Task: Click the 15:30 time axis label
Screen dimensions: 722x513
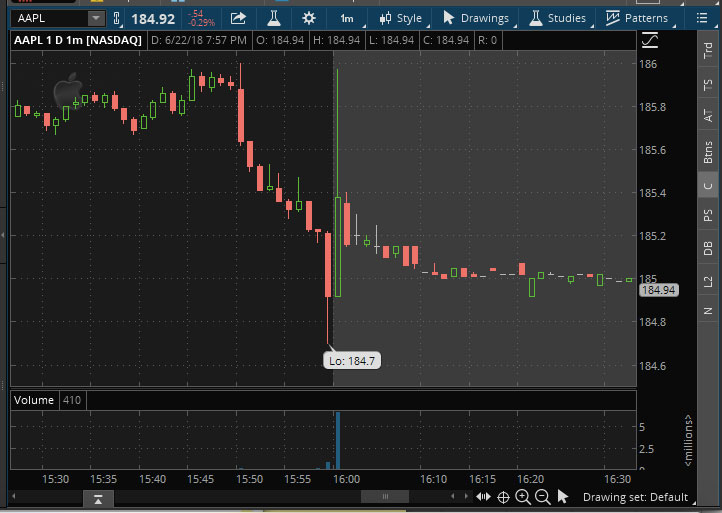Action: pos(55,479)
